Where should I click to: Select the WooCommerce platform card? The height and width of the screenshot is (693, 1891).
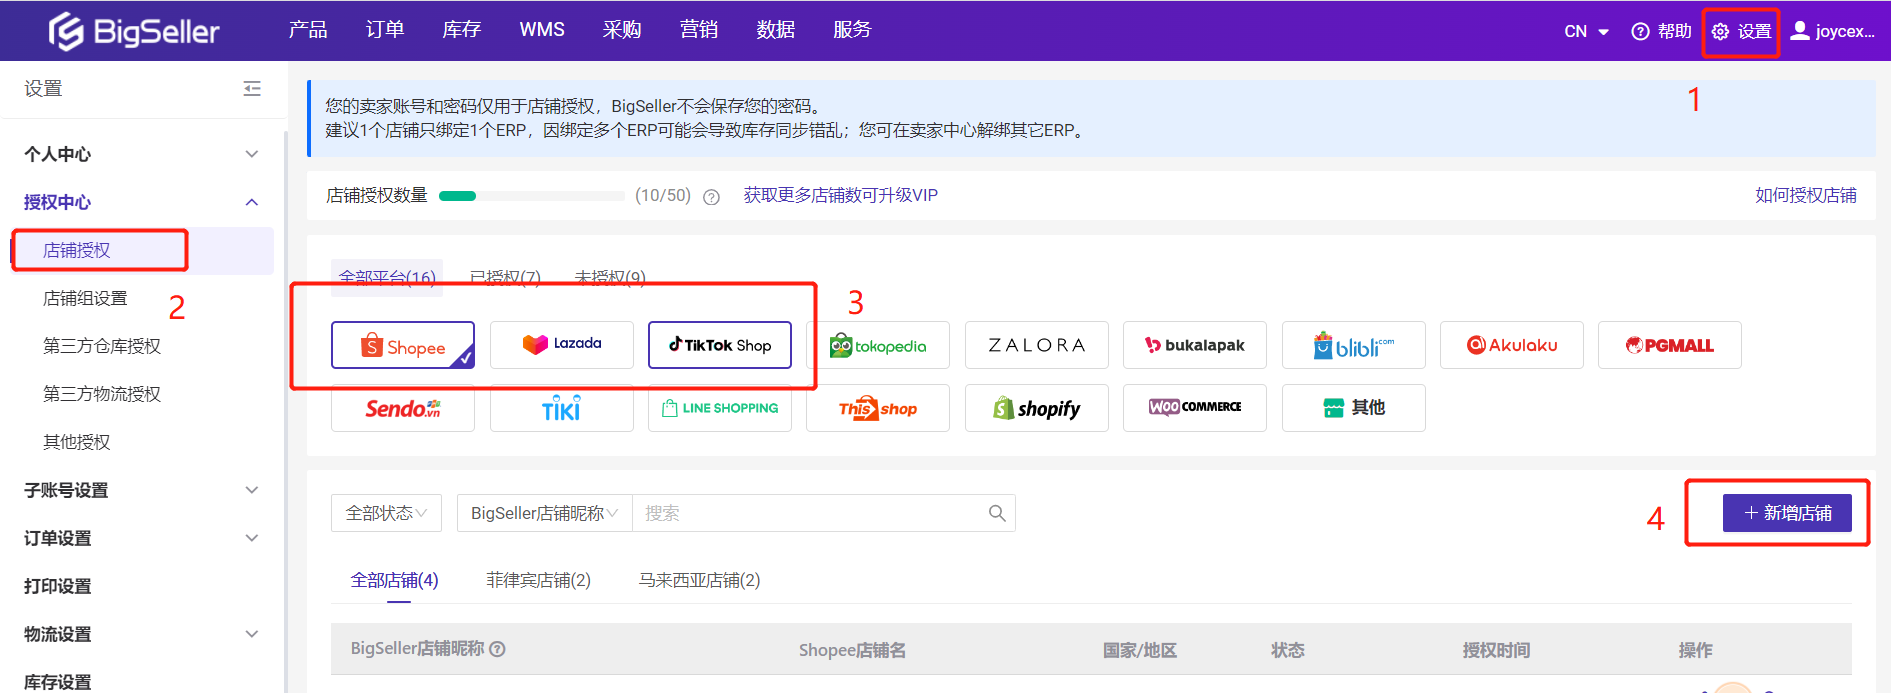coord(1195,408)
